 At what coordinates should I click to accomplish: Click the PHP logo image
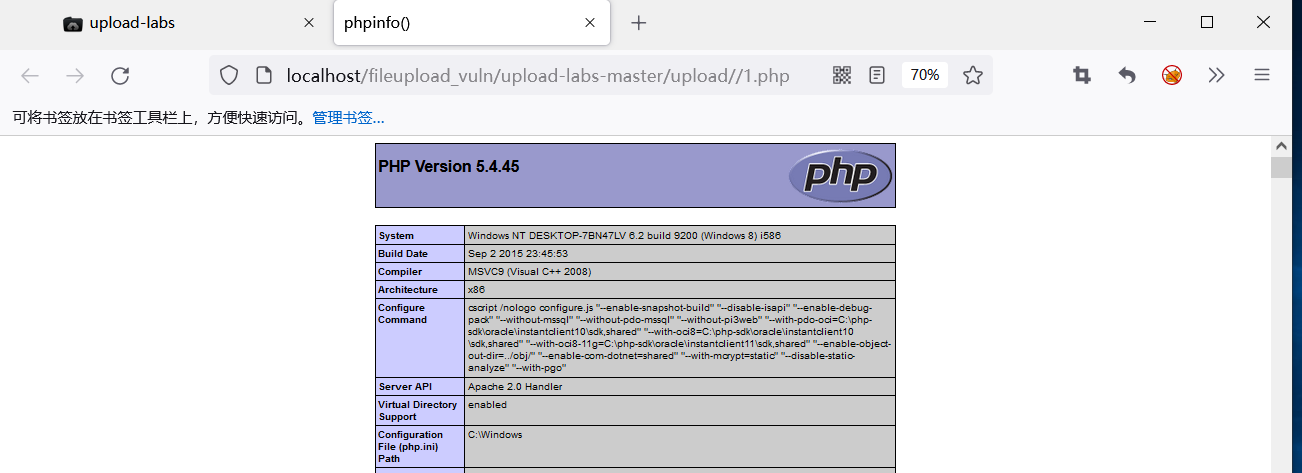coord(839,175)
